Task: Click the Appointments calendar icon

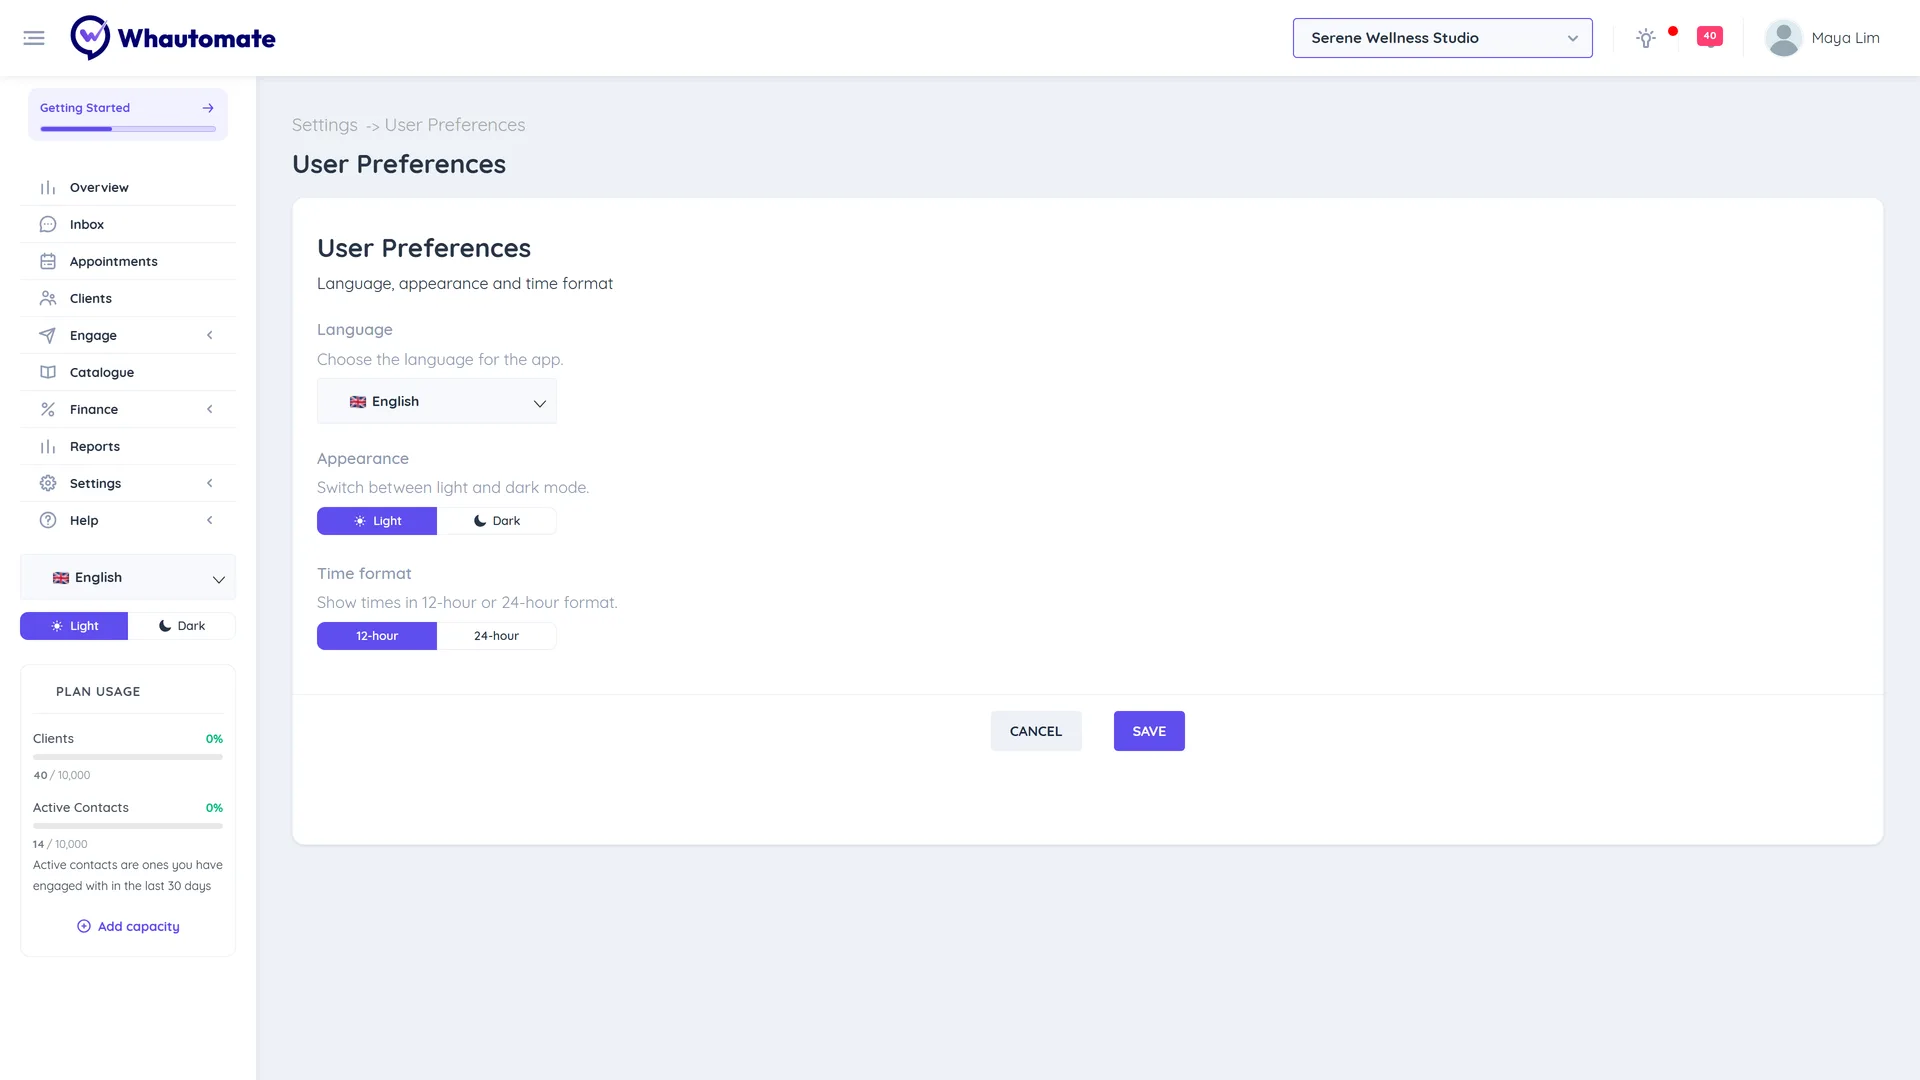Action: point(48,262)
